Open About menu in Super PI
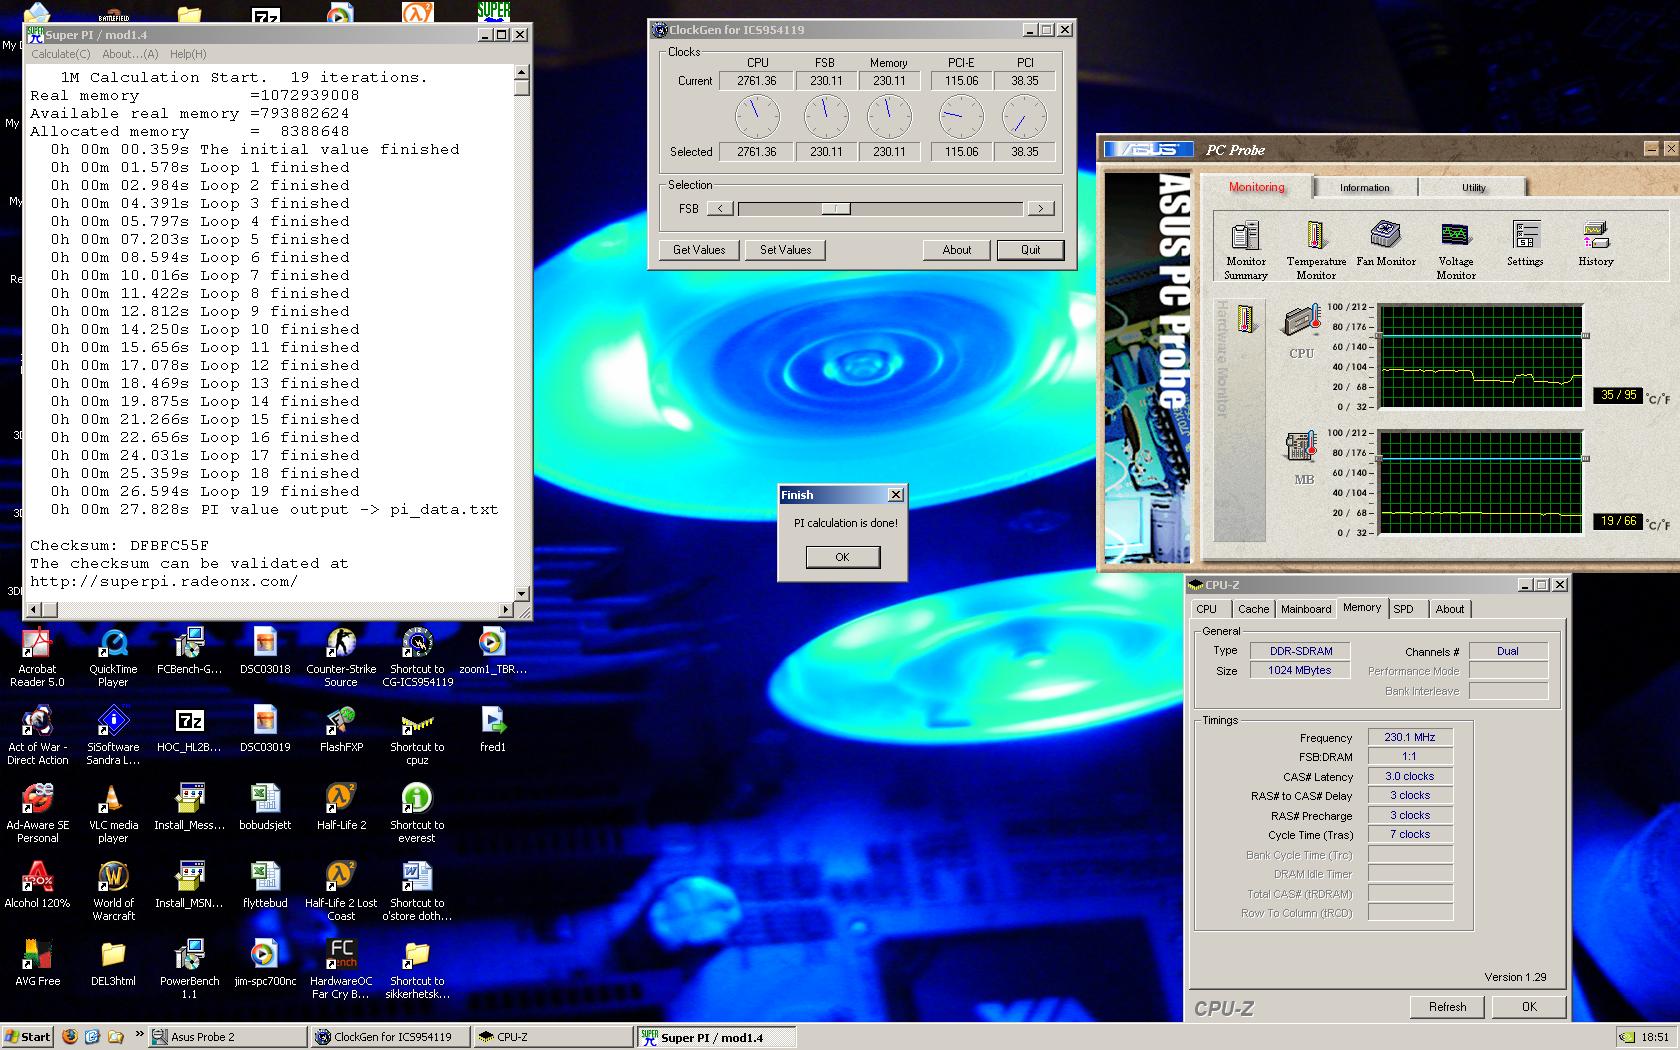Viewport: 1680px width, 1050px height. (130, 54)
